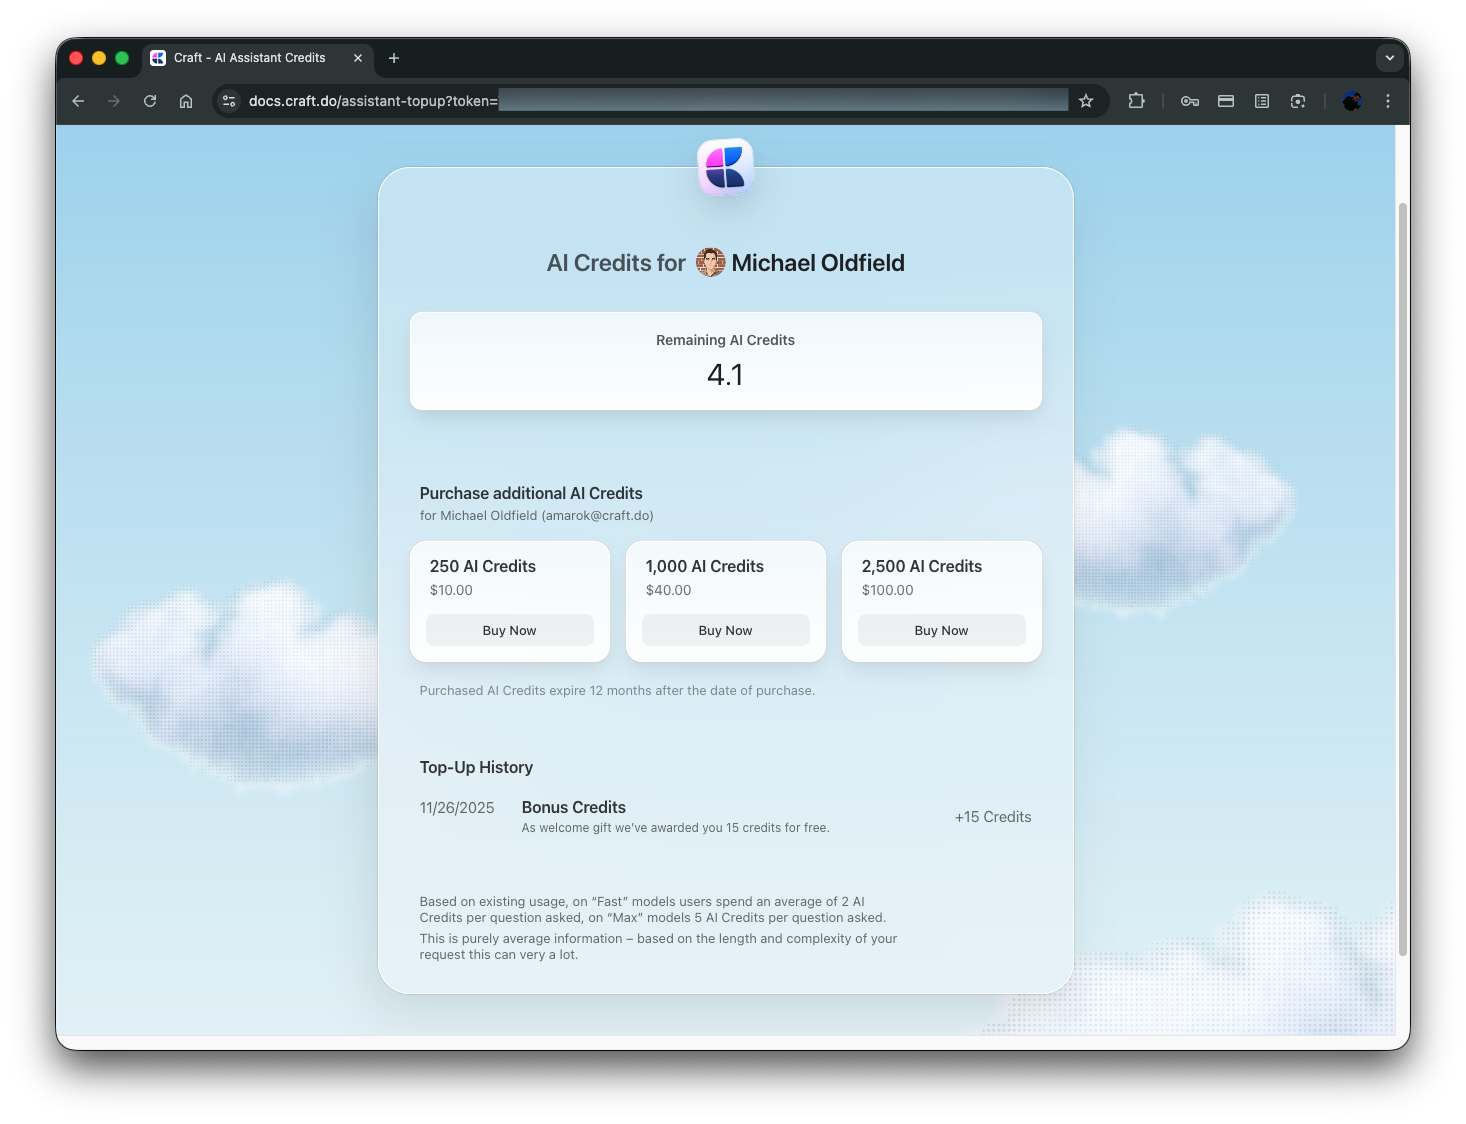Screen dimensions: 1466x1124
Task: Click the '1,000 AI Credits' heading
Action: coord(705,566)
